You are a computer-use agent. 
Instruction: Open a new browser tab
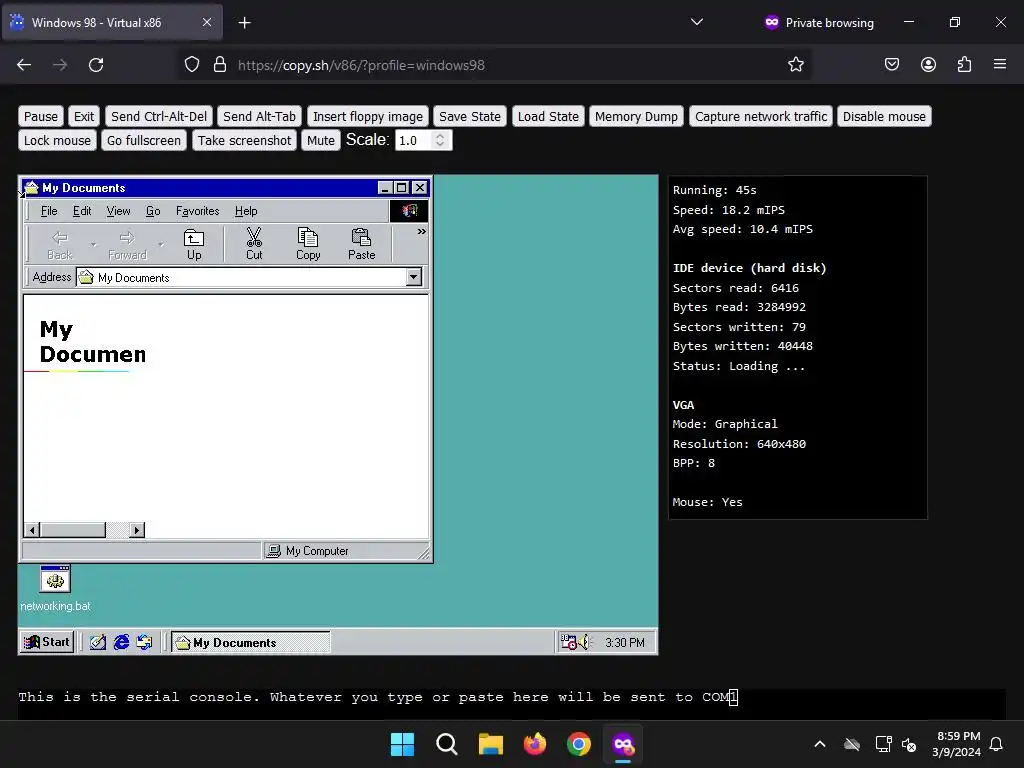pos(244,23)
